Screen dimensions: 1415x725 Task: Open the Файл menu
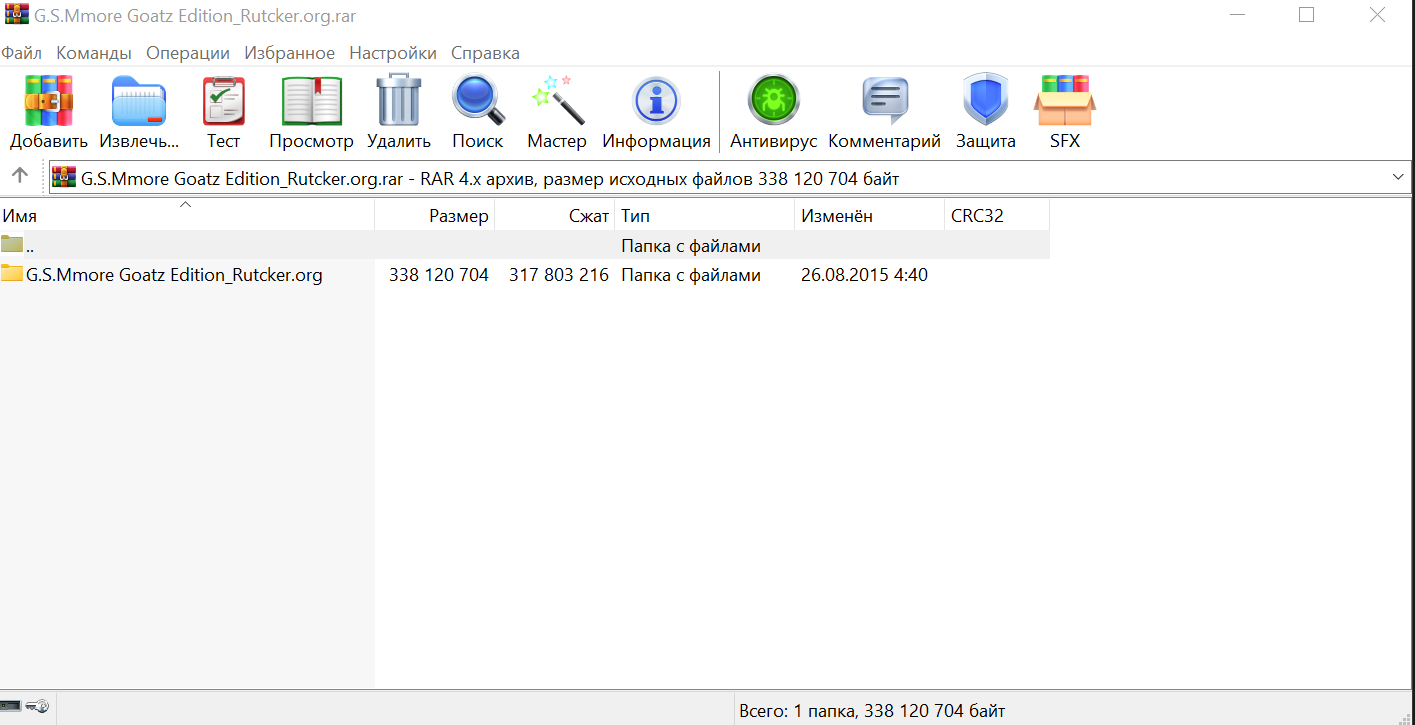click(x=22, y=53)
